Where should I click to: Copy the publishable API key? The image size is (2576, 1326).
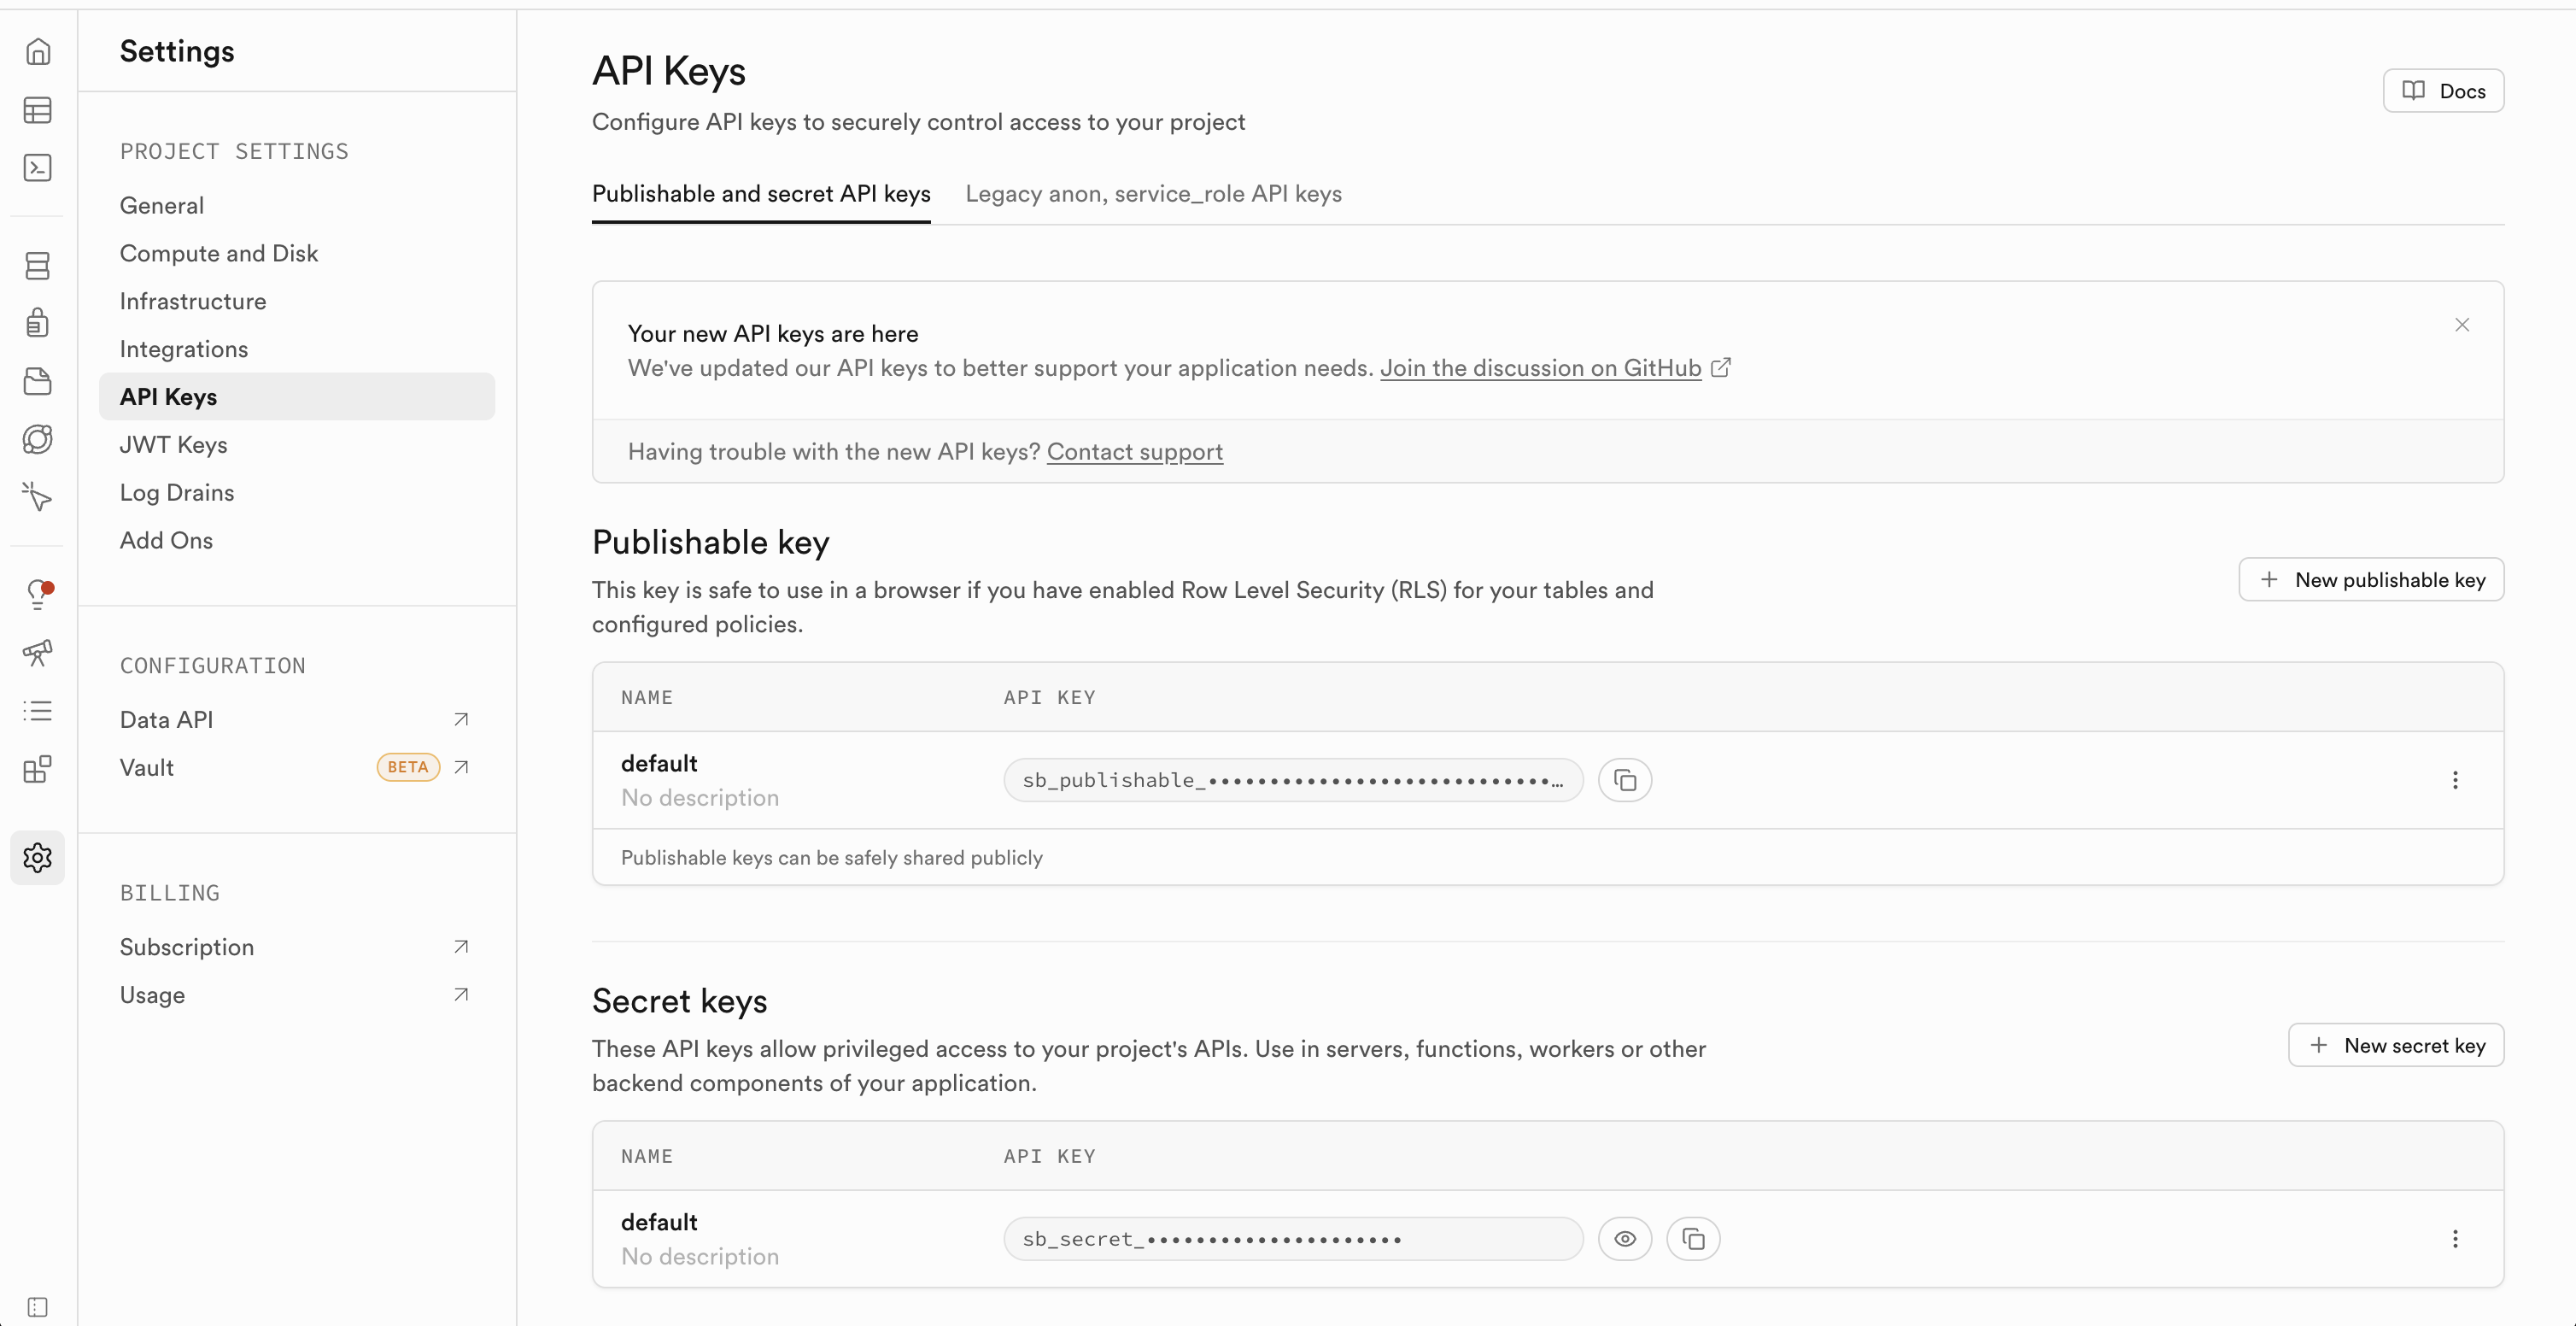pos(1624,780)
